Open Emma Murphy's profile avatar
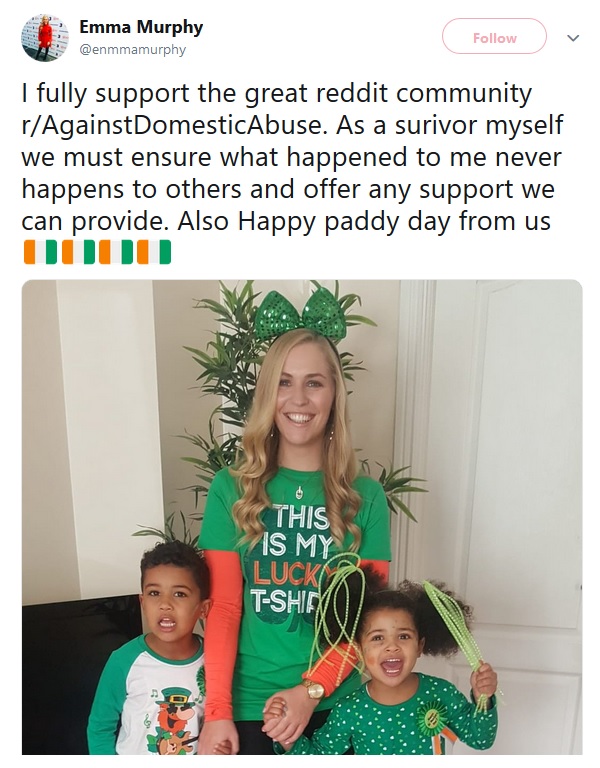 coord(45,38)
